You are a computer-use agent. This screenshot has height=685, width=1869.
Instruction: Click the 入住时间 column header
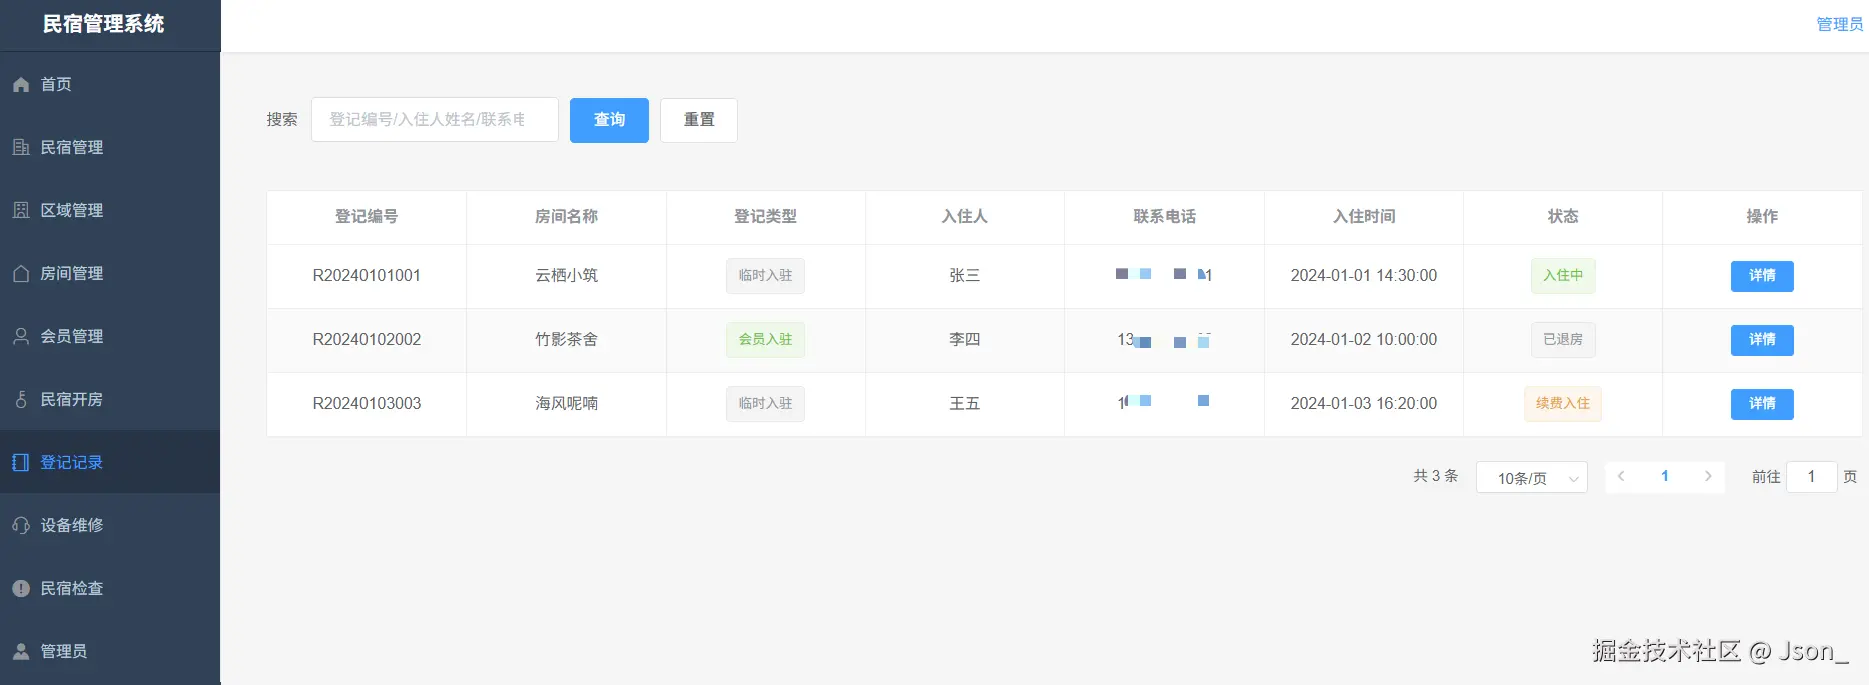pyautogui.click(x=1364, y=217)
